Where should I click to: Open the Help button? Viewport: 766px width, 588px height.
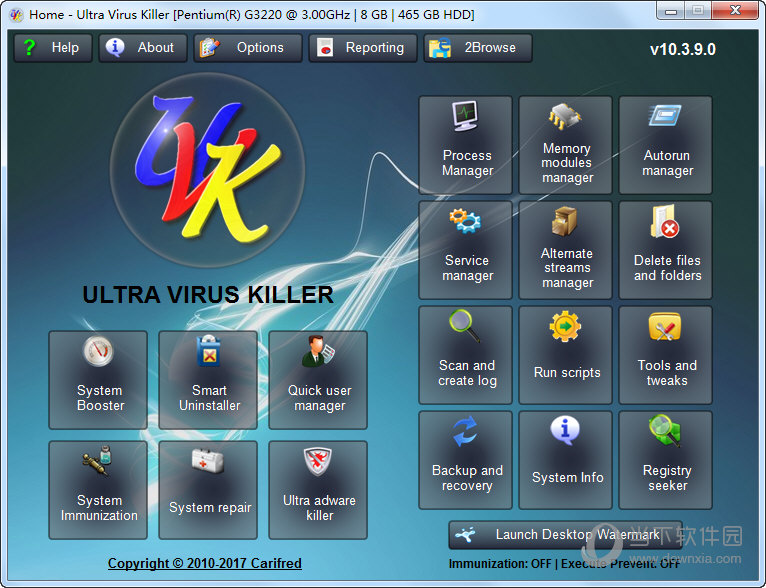point(53,48)
